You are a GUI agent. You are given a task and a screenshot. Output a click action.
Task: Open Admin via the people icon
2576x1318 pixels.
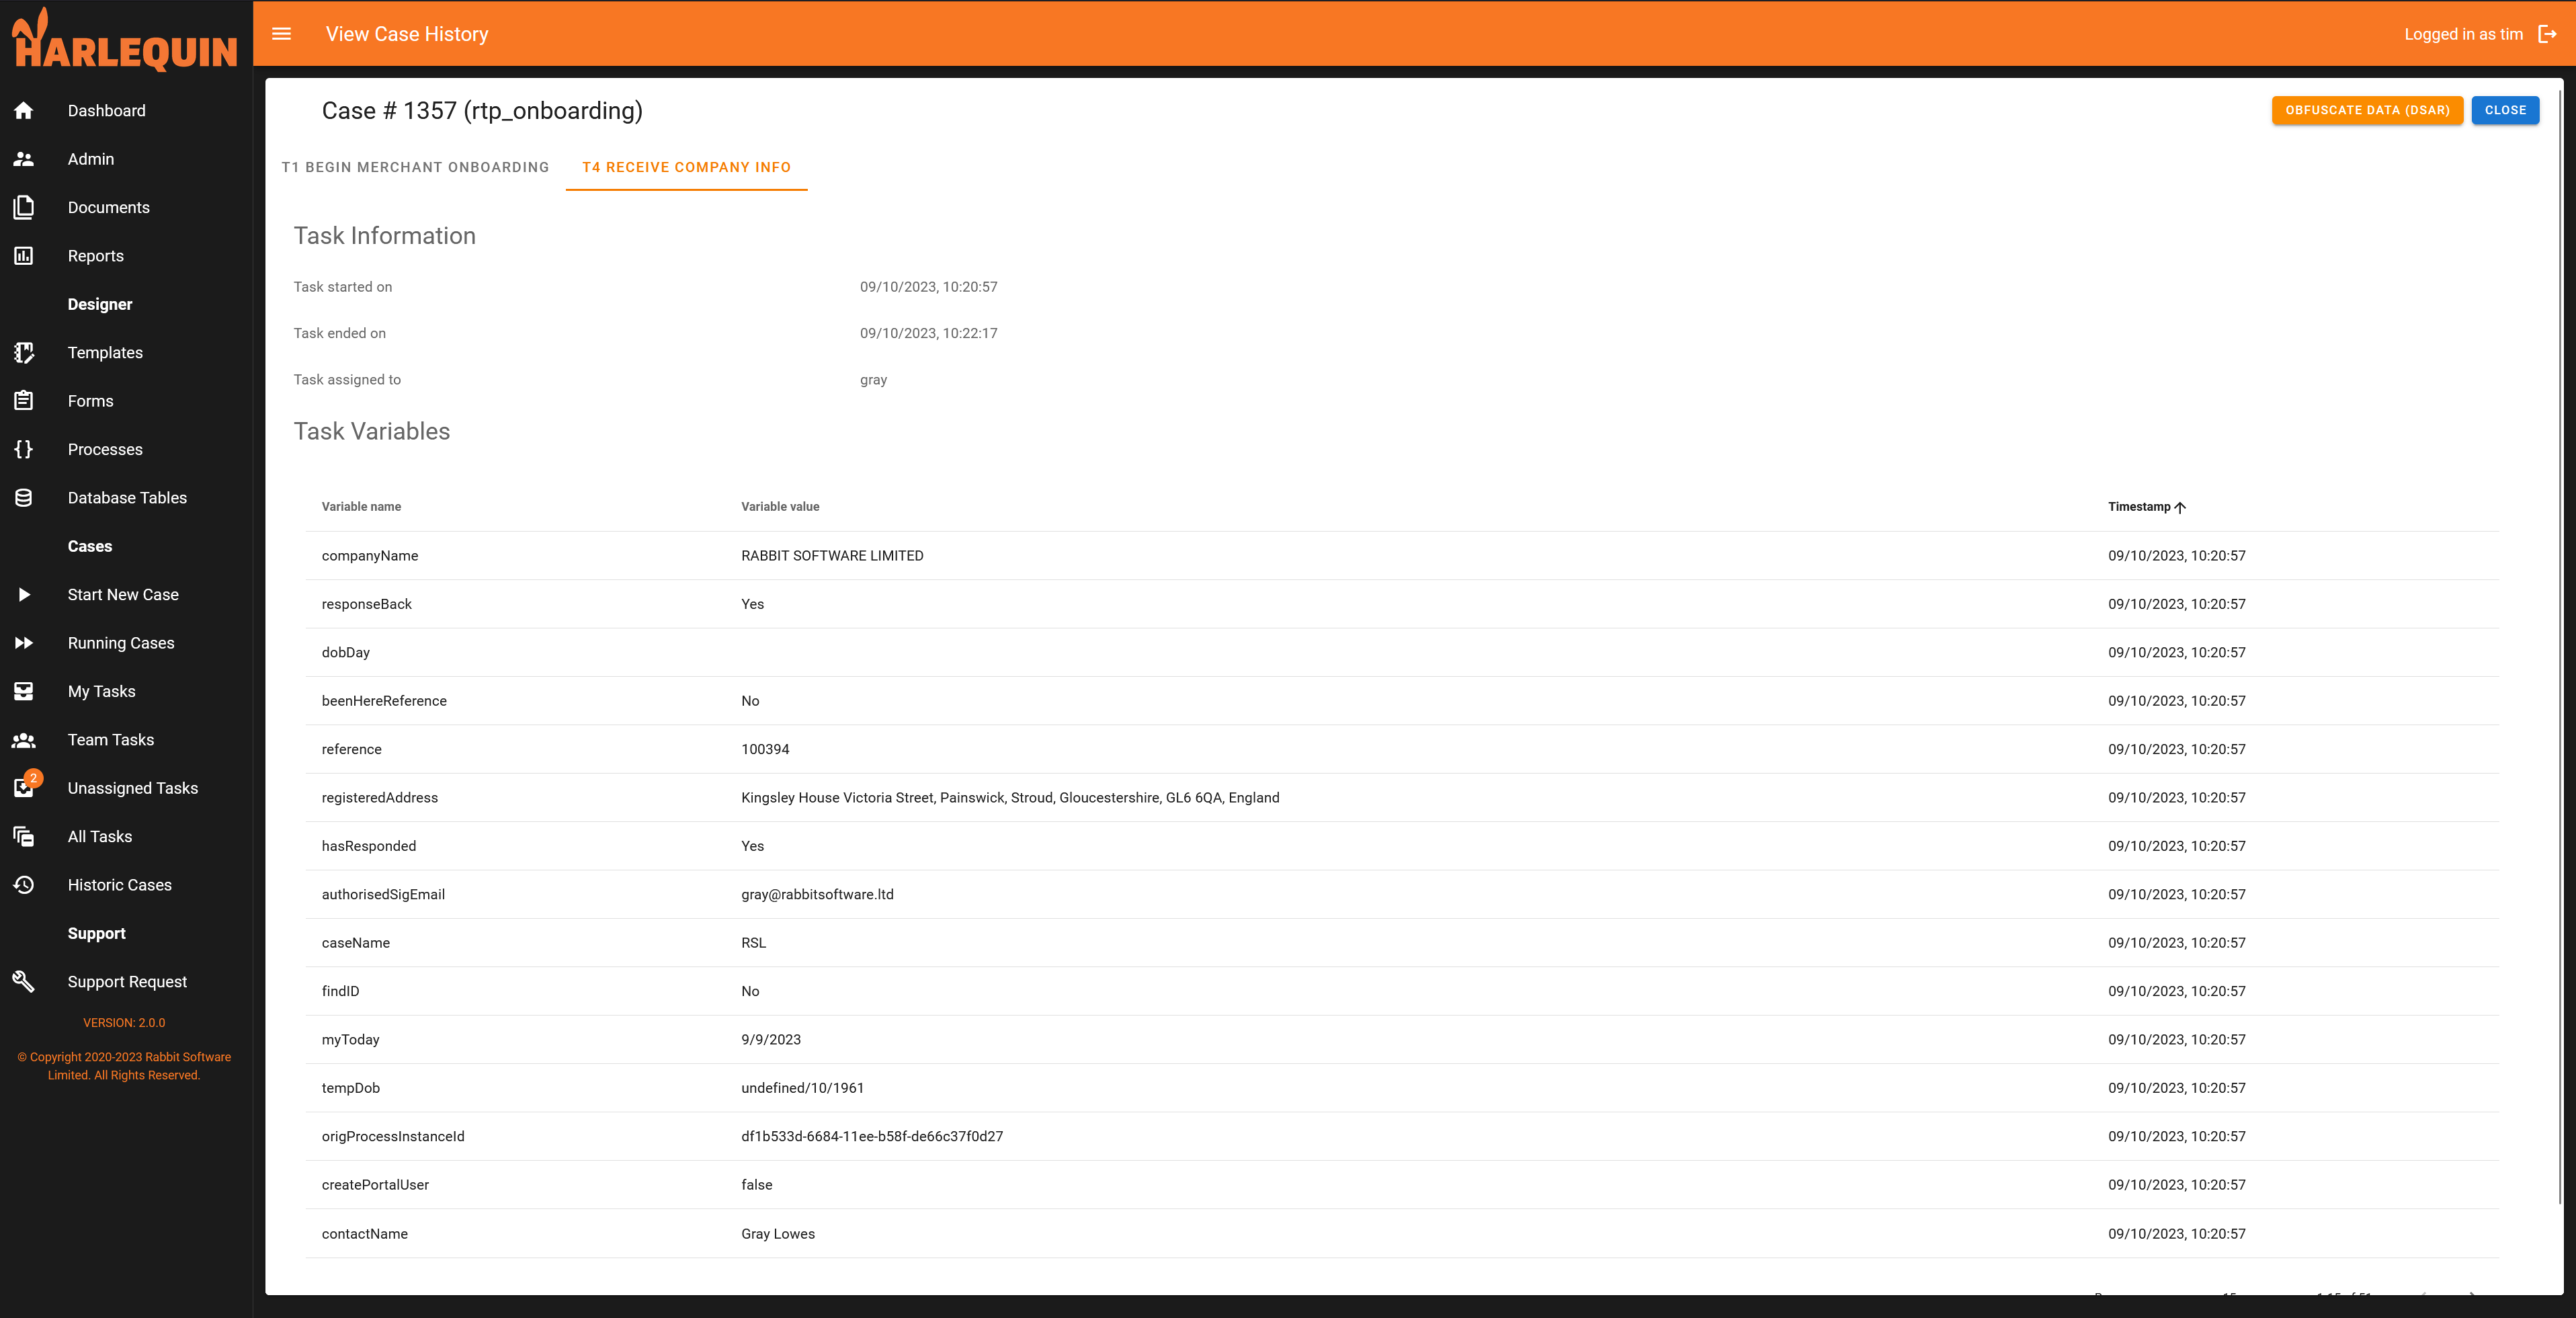tap(24, 159)
